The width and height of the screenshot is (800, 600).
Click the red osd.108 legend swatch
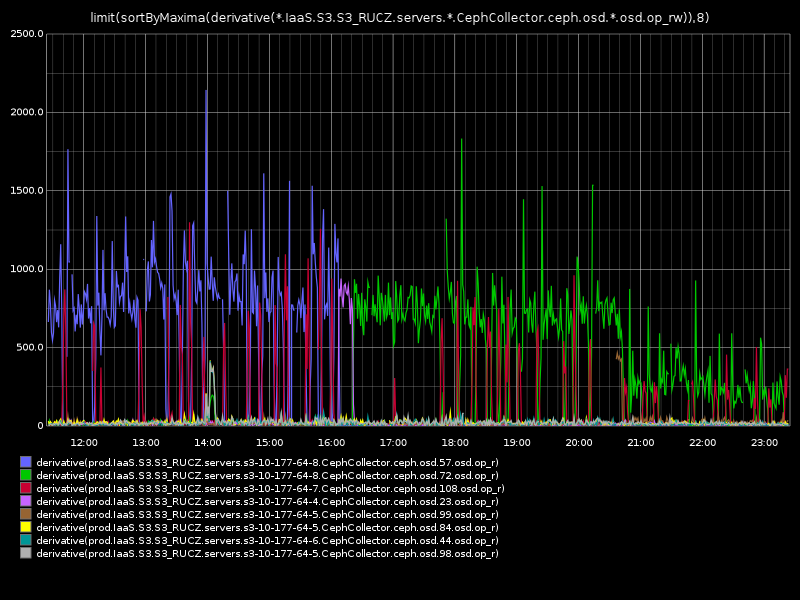pos(26,488)
